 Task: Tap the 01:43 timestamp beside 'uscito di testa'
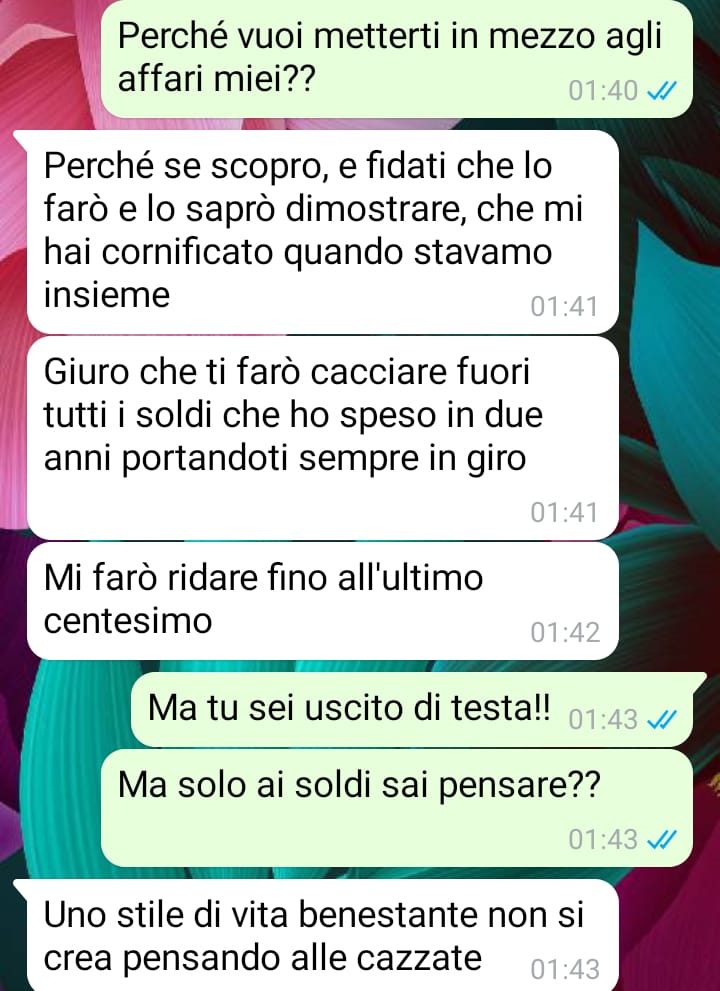pyautogui.click(x=603, y=720)
